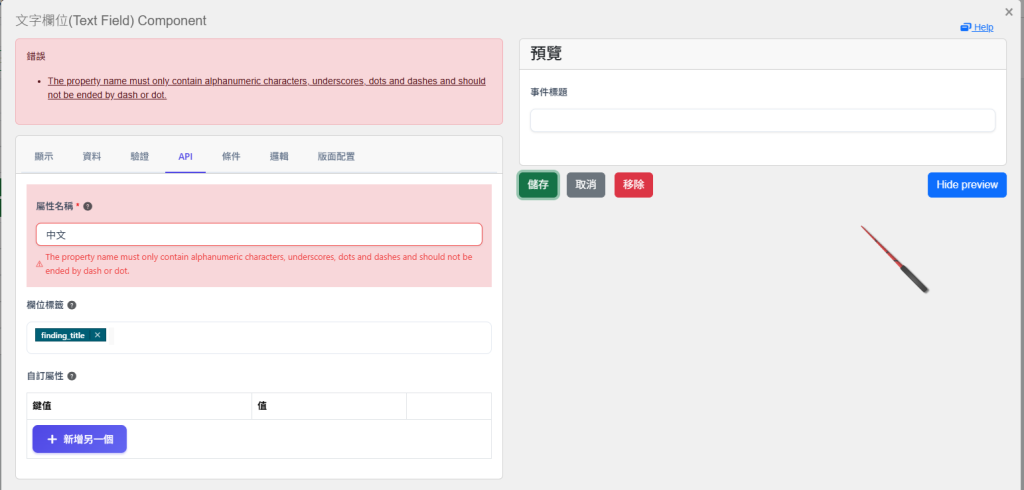The image size is (1024, 490).
Task: Click the help icon beside Help link
Action: [965, 27]
